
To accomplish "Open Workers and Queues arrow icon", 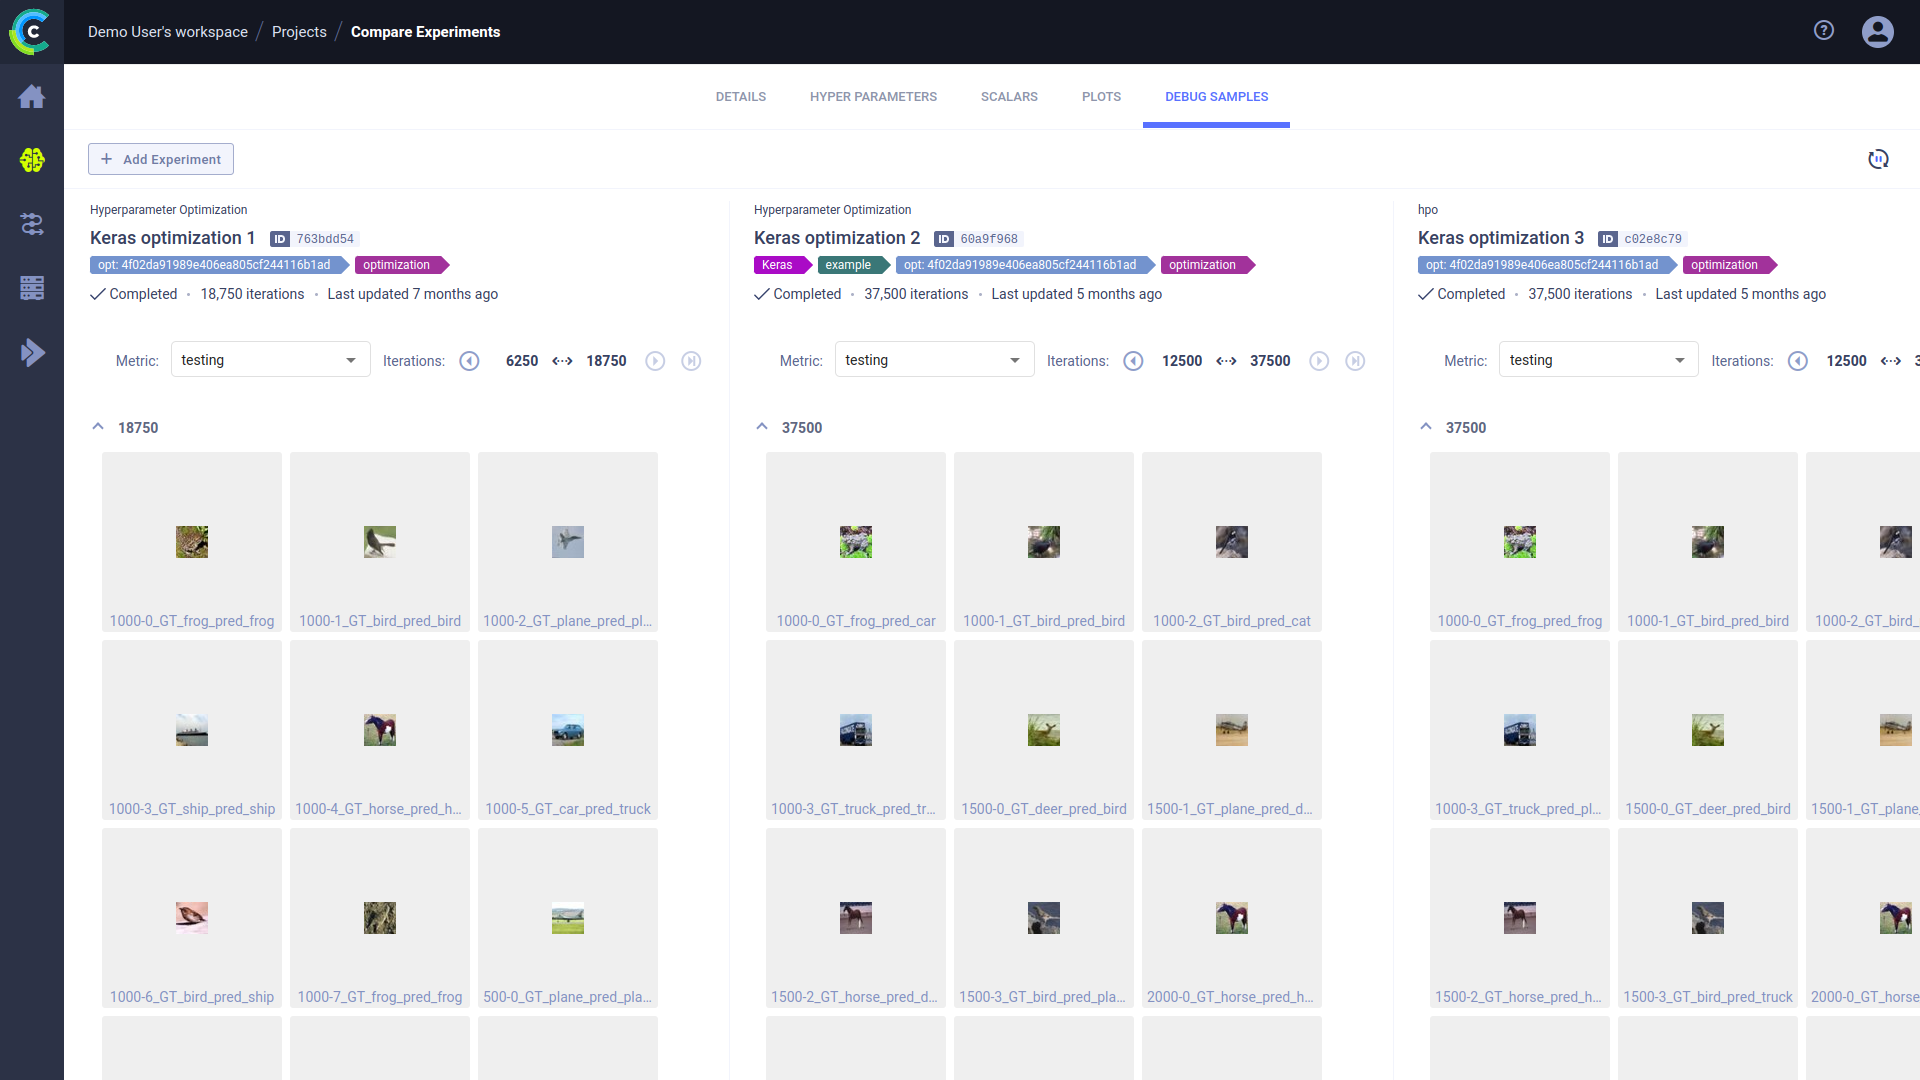I will 32,352.
